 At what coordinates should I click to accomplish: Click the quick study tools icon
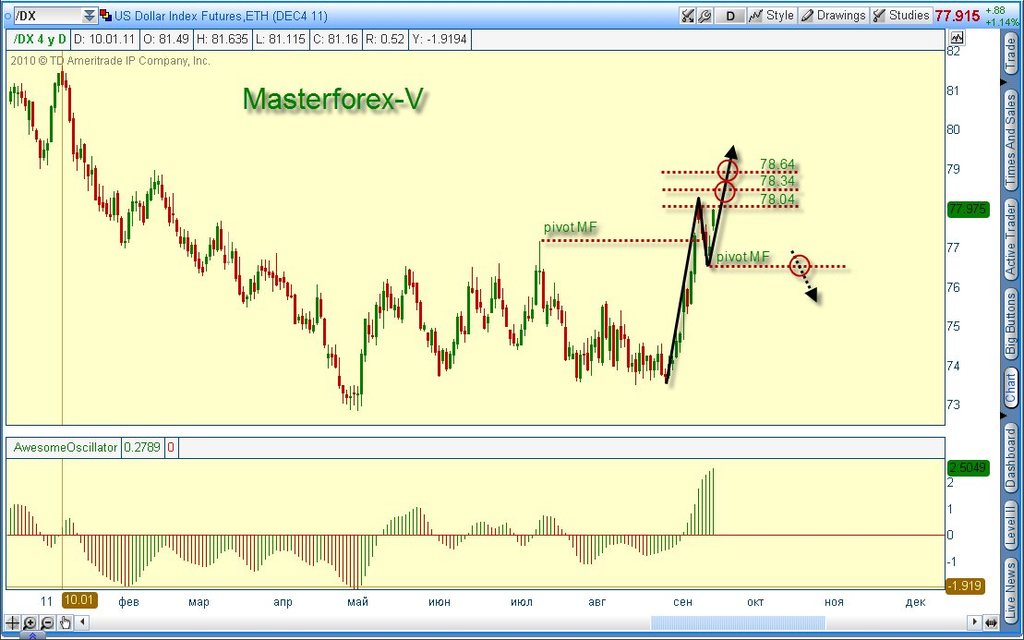(688, 16)
